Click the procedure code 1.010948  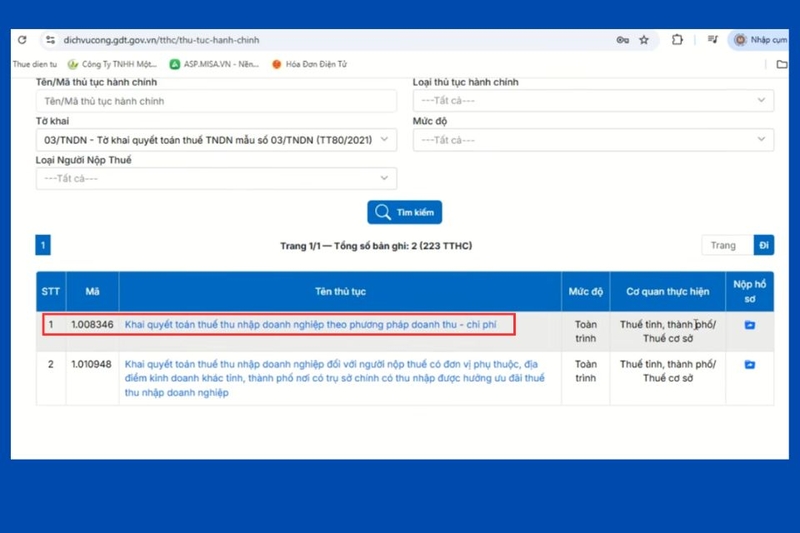[x=91, y=364]
